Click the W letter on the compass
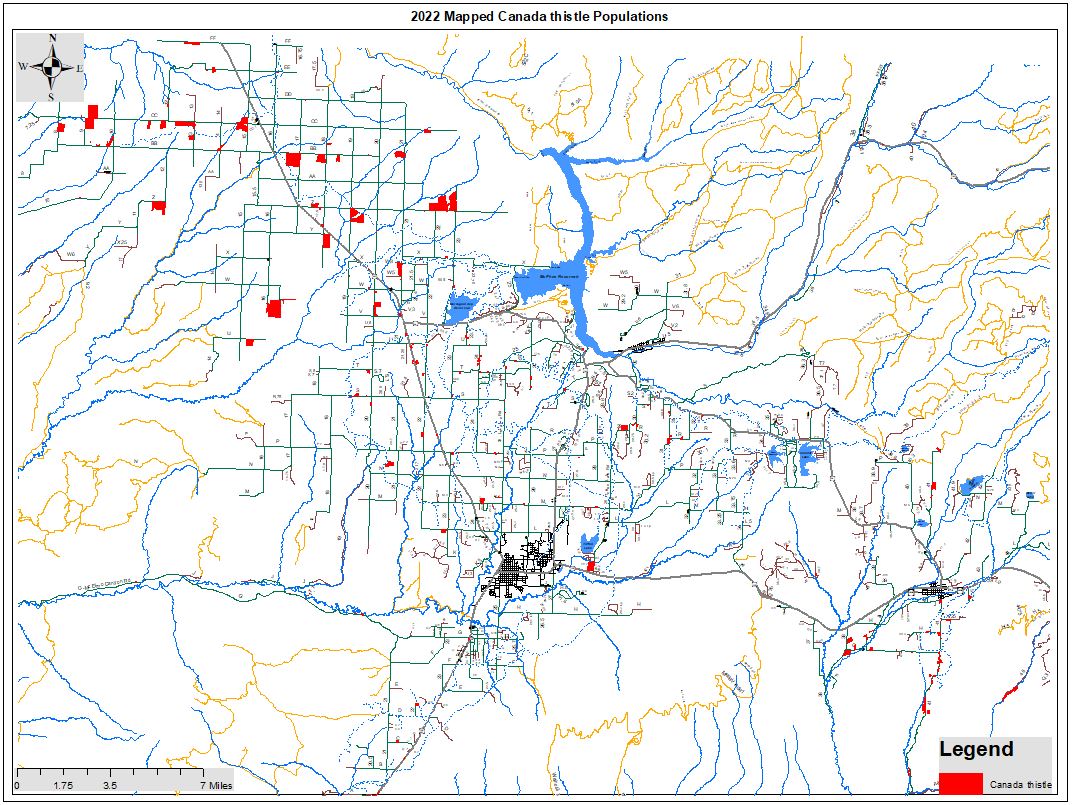1072x805 pixels. coord(23,67)
